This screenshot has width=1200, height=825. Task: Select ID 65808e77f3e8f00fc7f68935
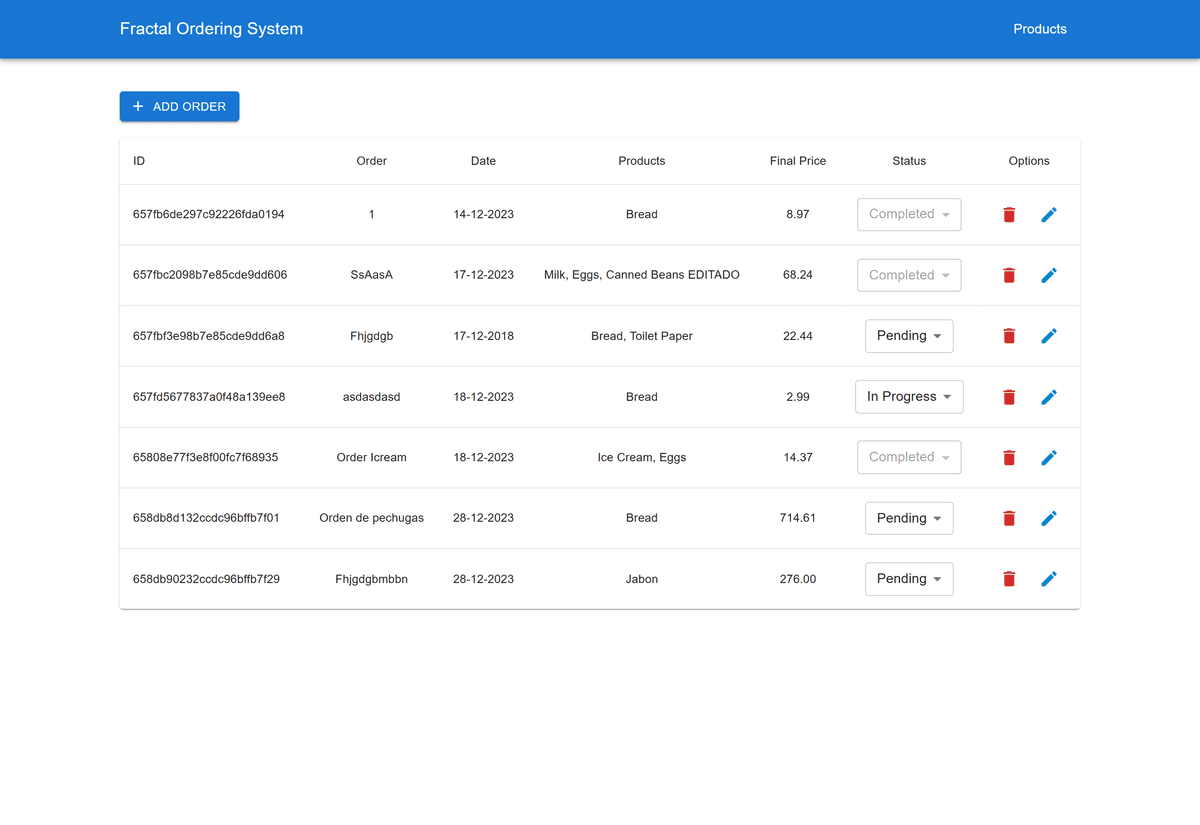coord(205,457)
